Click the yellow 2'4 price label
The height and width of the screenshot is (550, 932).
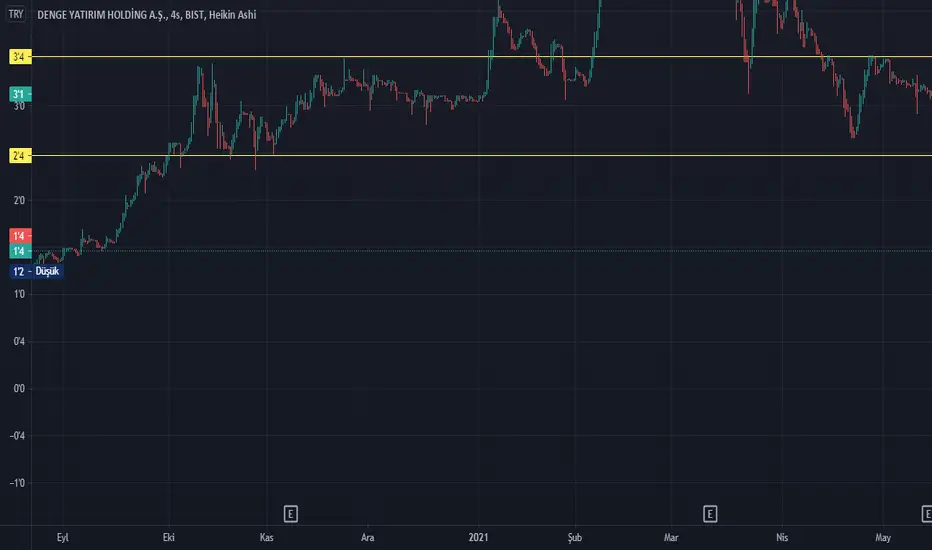click(18, 156)
